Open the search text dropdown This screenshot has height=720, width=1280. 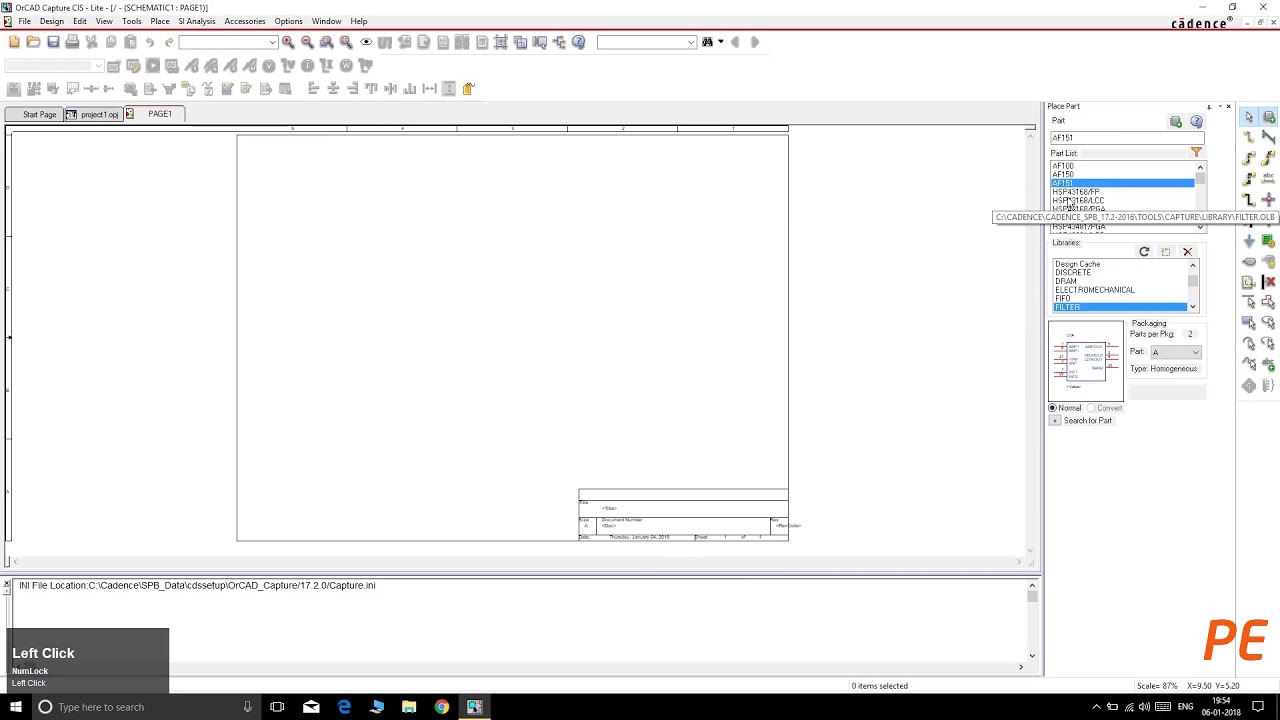pyautogui.click(x=691, y=42)
